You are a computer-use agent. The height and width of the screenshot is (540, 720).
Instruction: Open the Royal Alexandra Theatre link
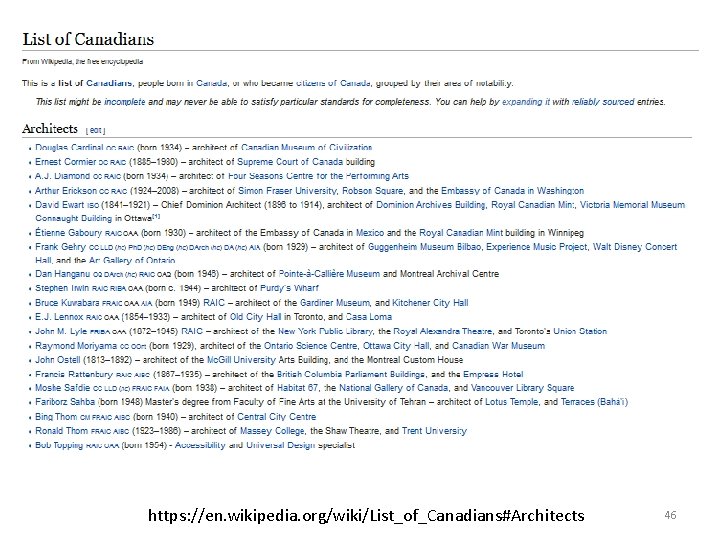443,332
